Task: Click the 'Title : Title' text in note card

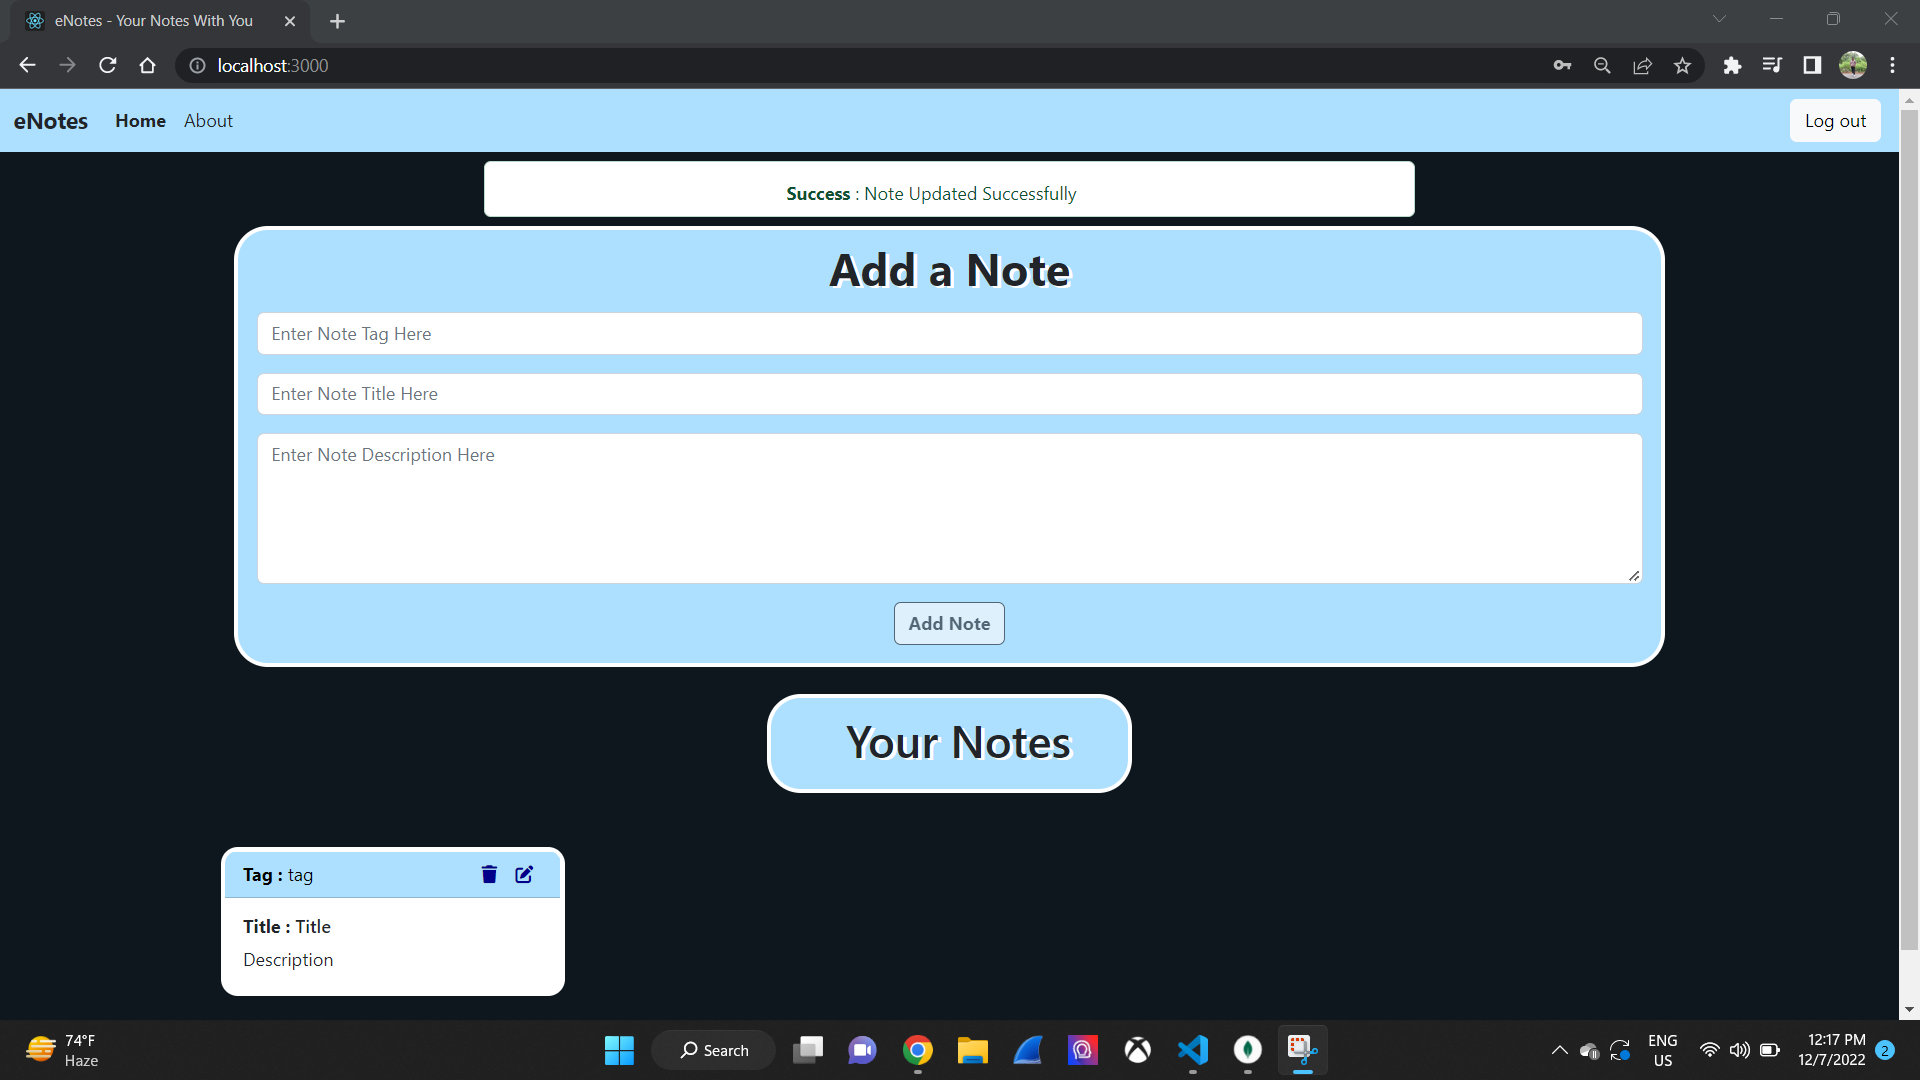Action: (x=287, y=927)
